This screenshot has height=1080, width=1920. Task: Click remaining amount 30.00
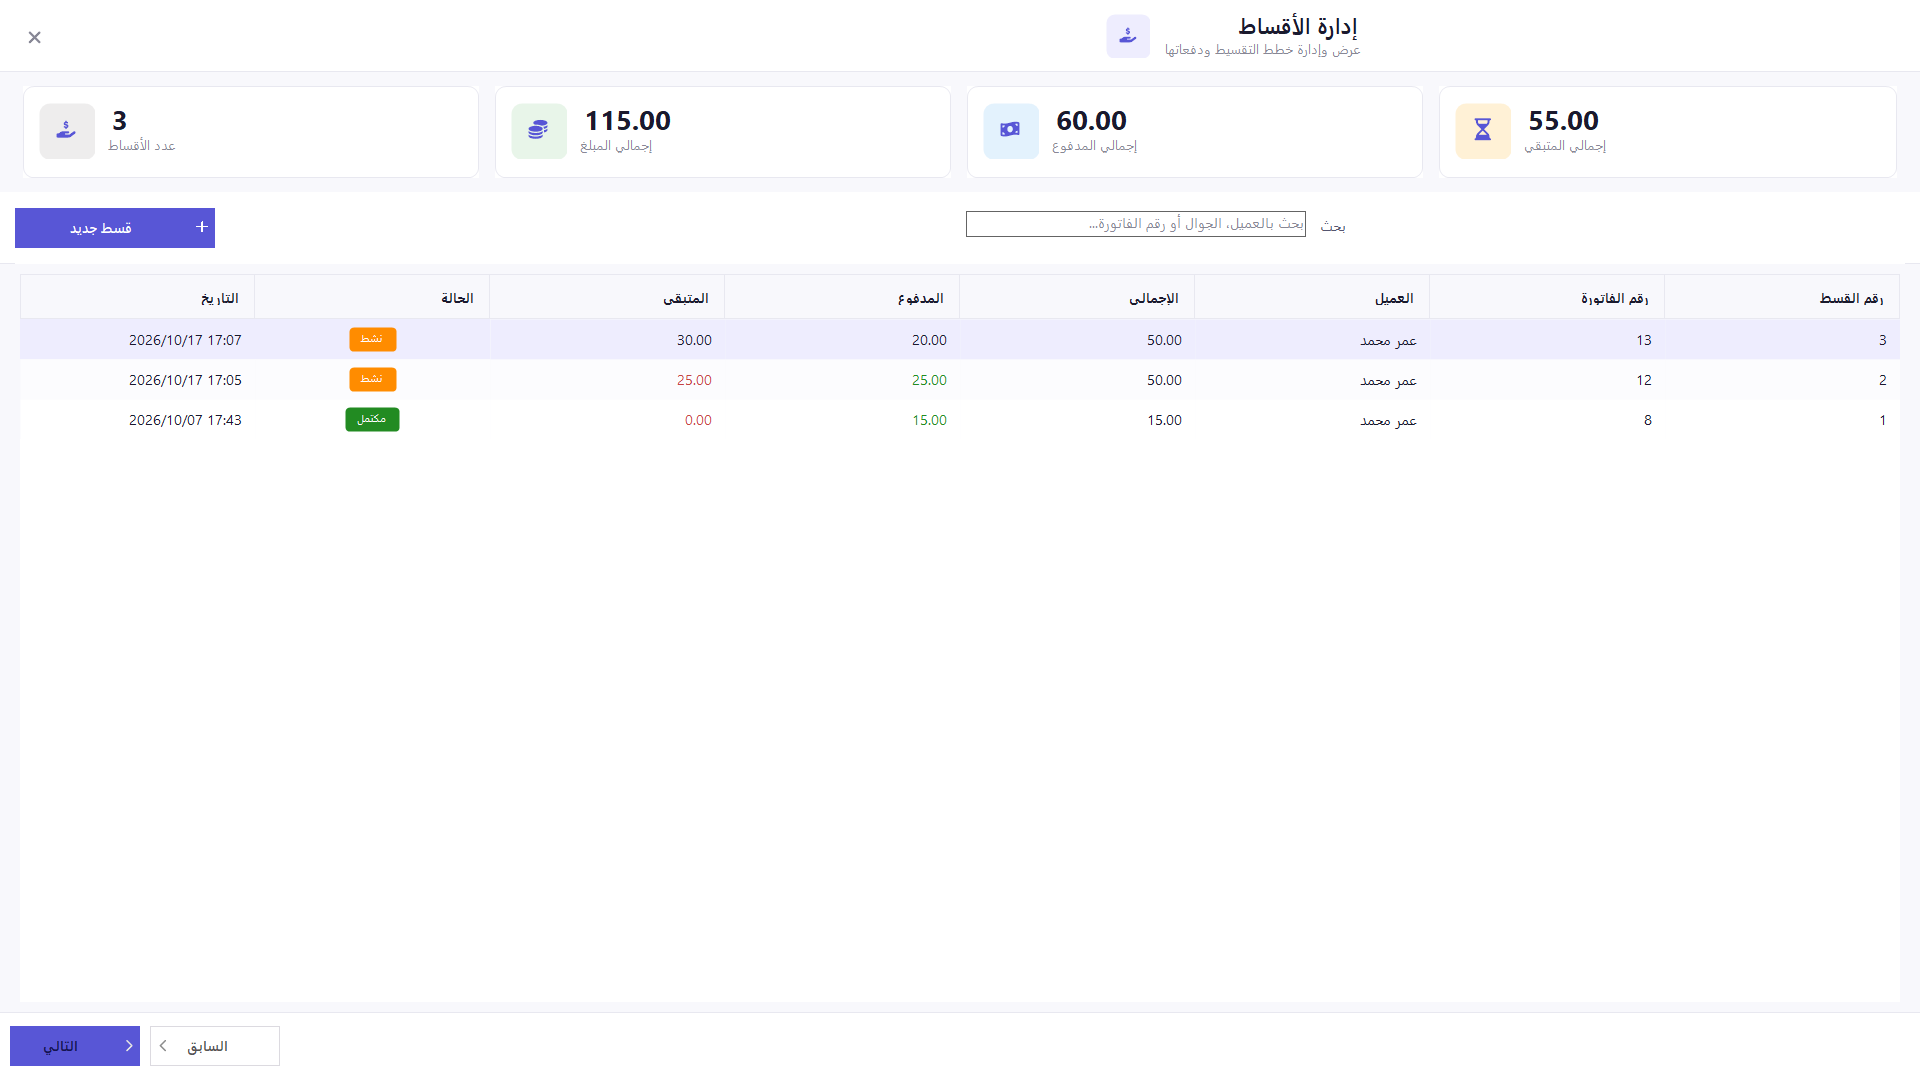694,340
